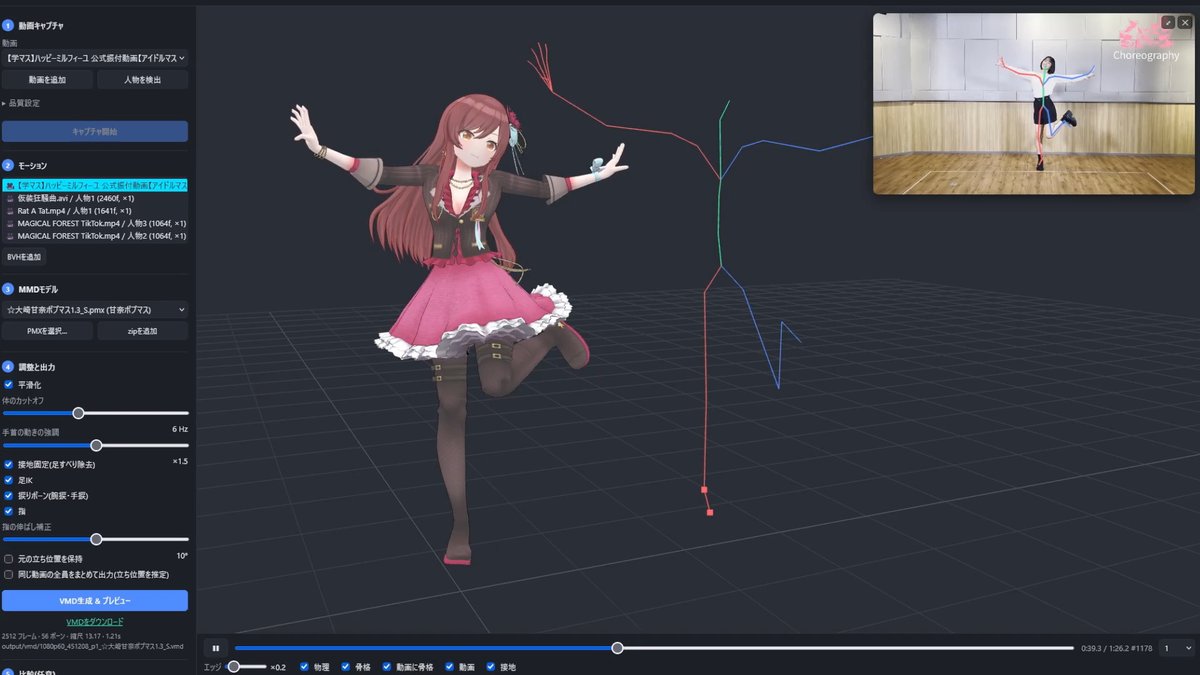The image size is (1200, 675).
Task: Expand the 品質設定 quality settings section
Action: tap(22, 103)
